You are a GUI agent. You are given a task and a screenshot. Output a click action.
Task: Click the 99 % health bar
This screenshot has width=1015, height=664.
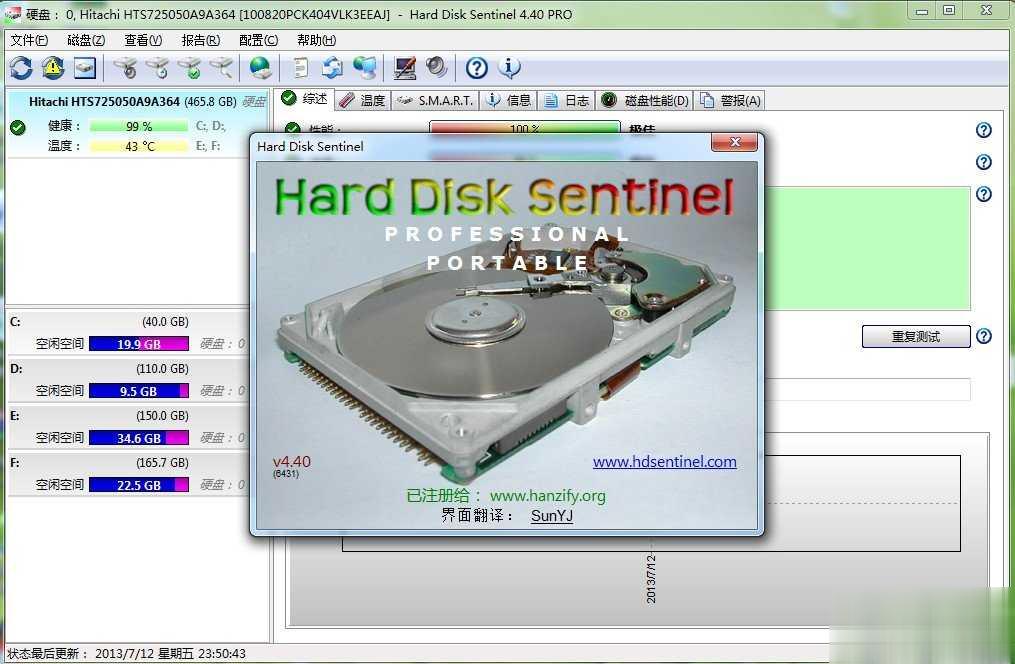click(139, 126)
